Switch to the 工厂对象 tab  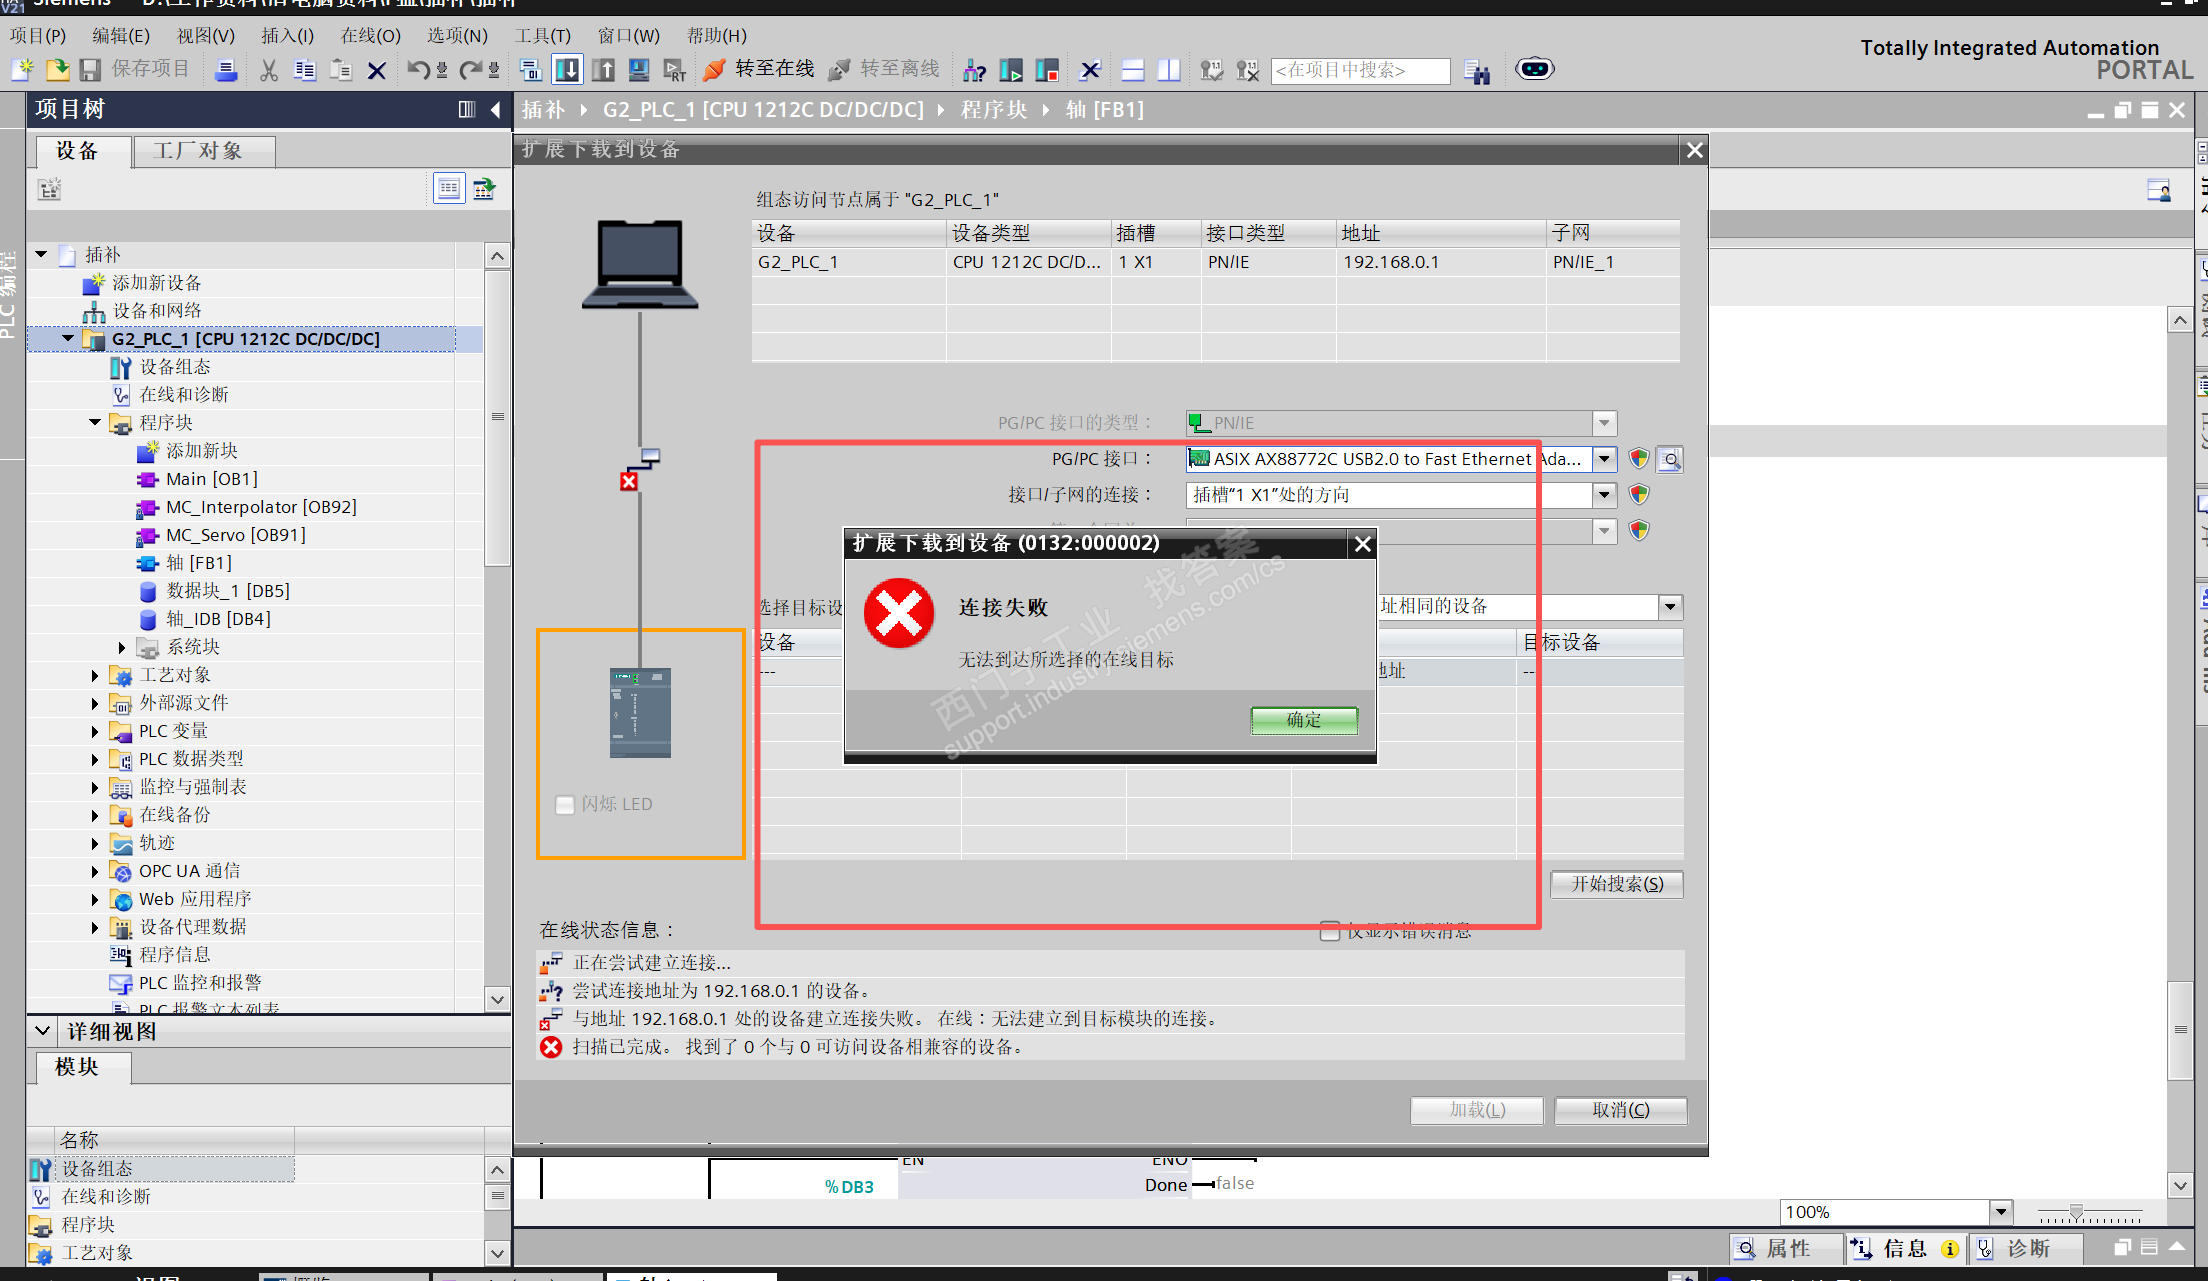point(198,151)
